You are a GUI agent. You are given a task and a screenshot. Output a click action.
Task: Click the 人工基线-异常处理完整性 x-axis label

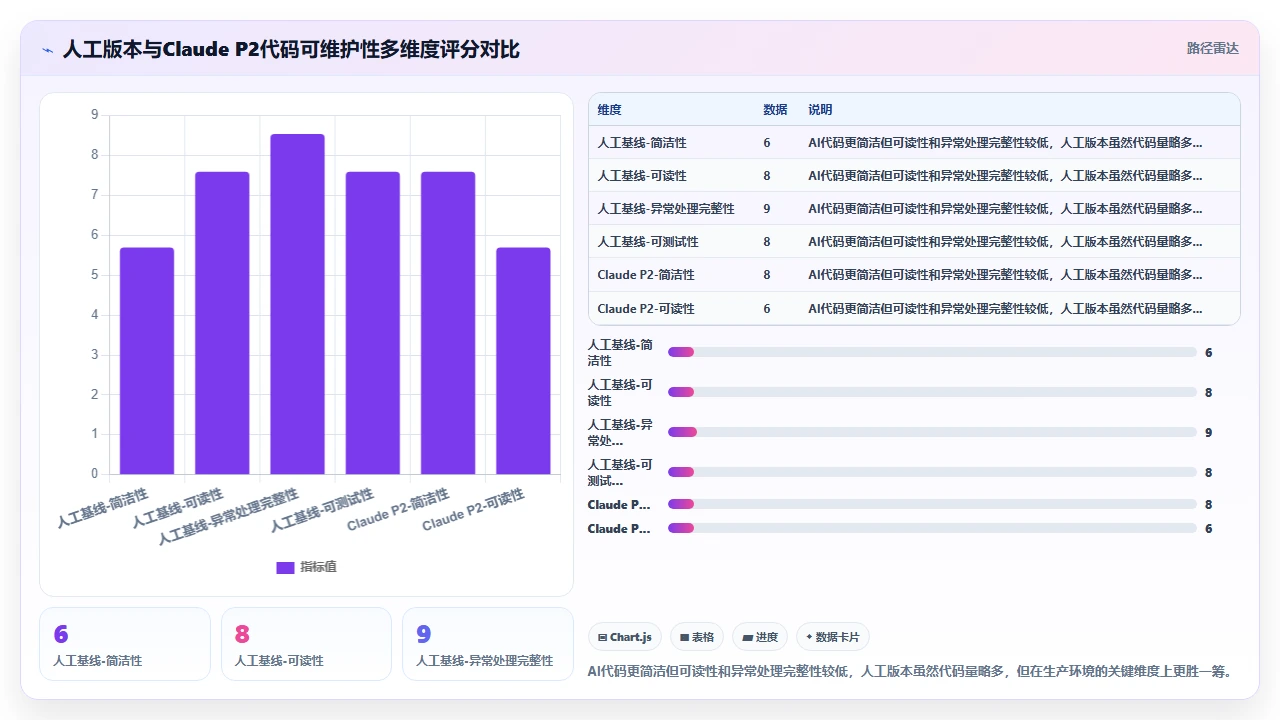[x=229, y=515]
